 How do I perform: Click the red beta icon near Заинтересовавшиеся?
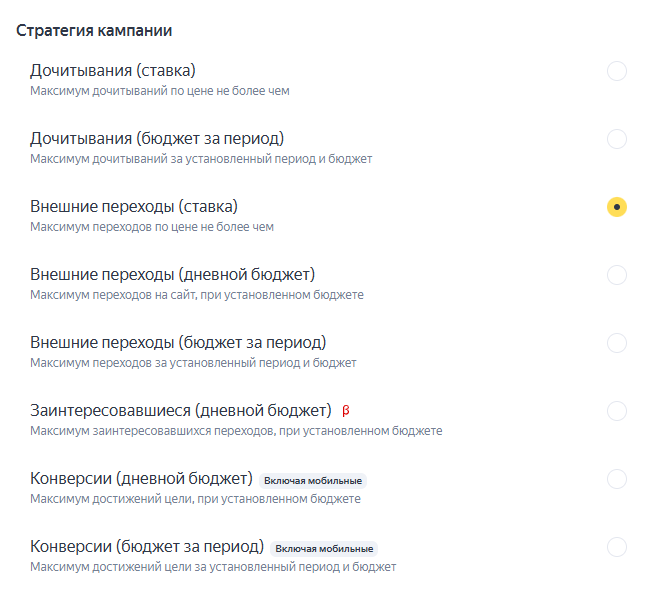click(345, 411)
